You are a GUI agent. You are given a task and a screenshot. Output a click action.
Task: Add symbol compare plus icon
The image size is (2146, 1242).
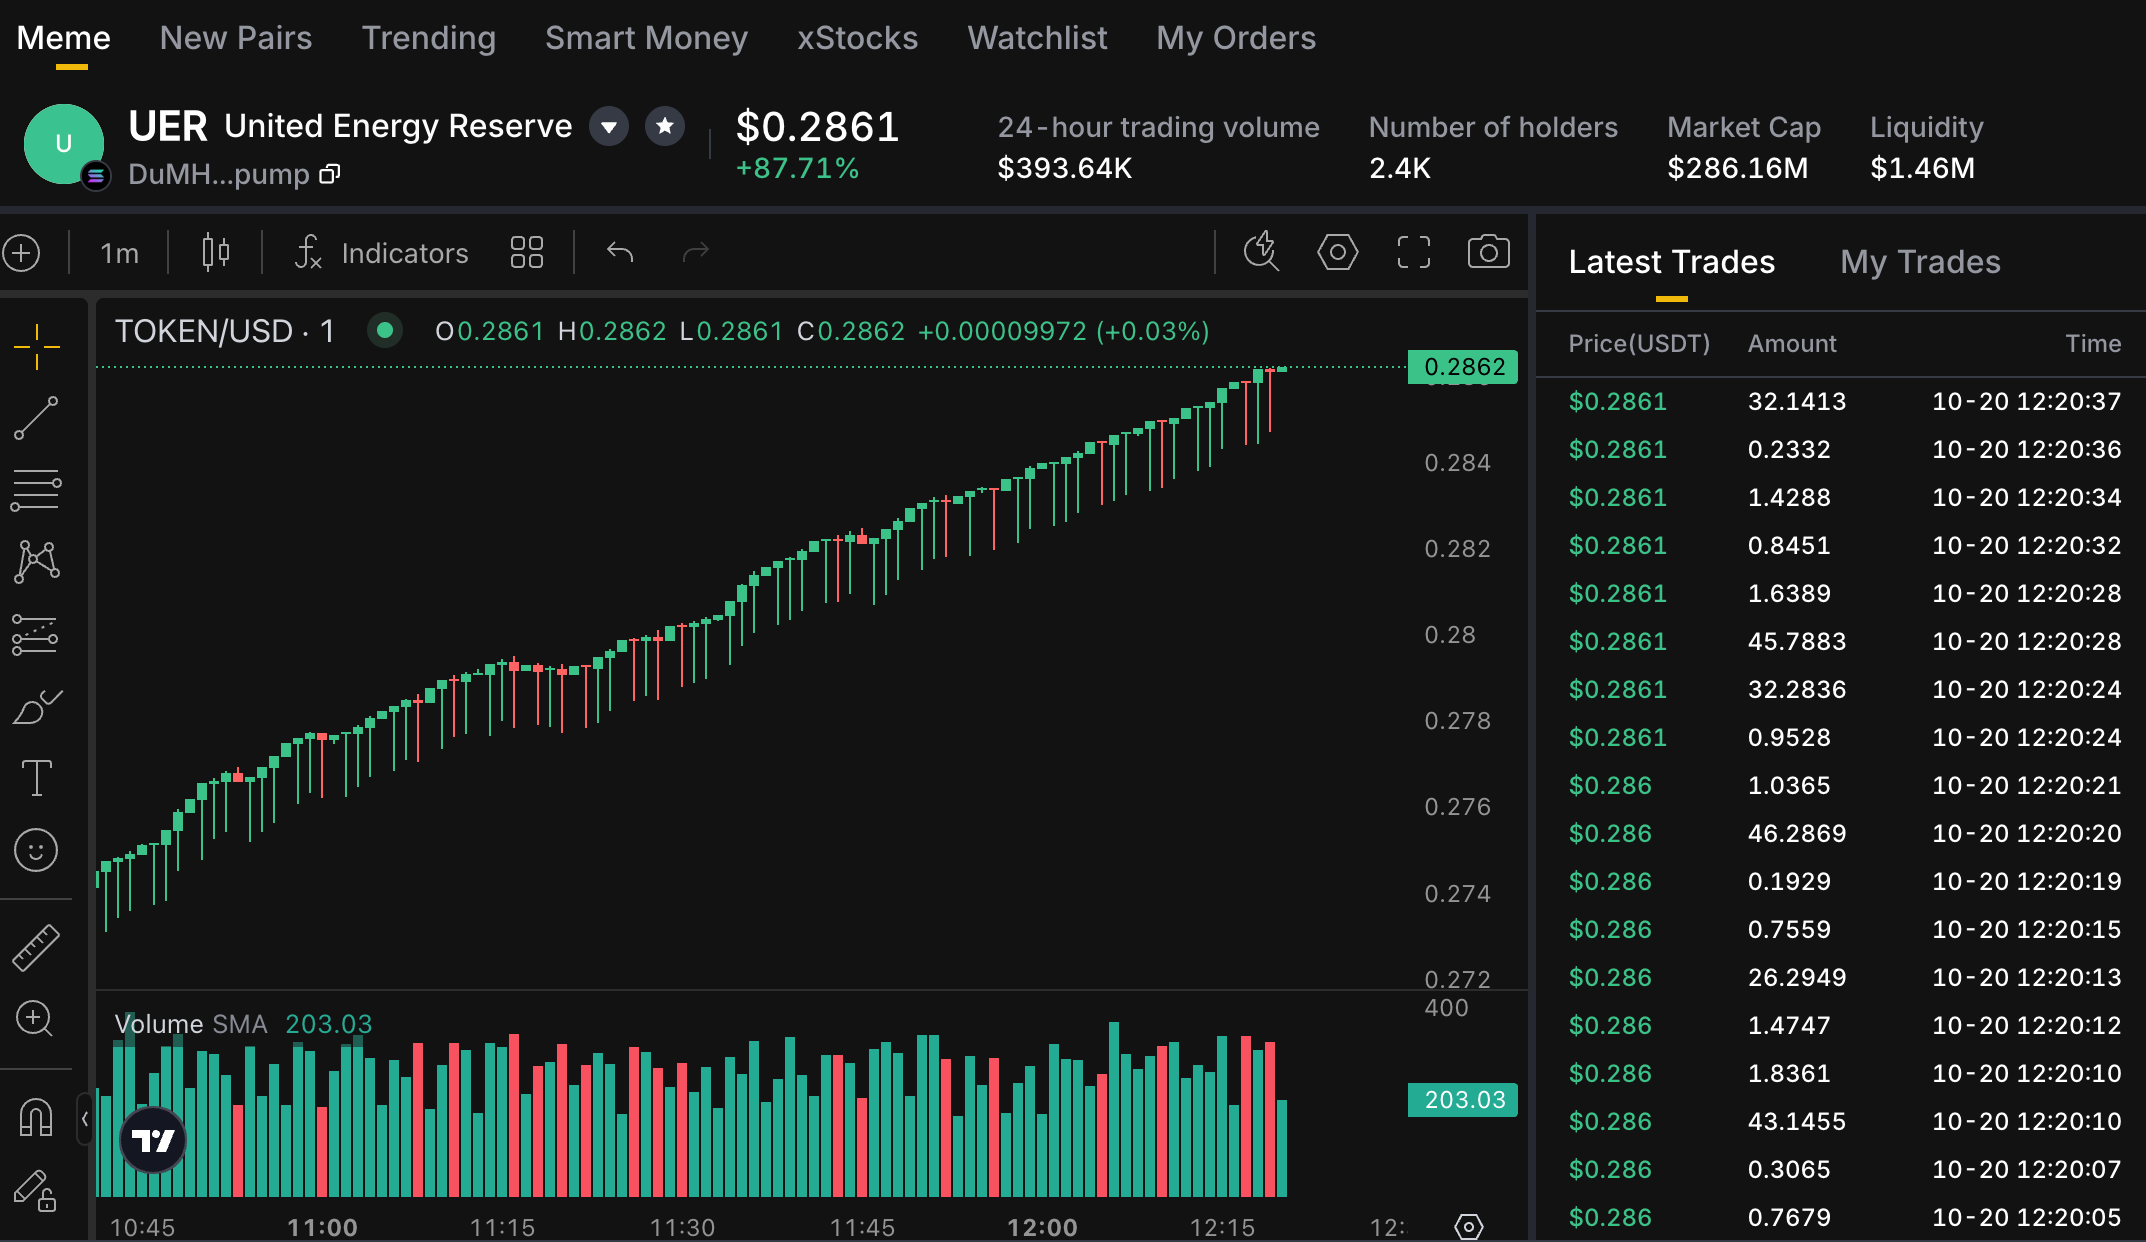click(22, 253)
